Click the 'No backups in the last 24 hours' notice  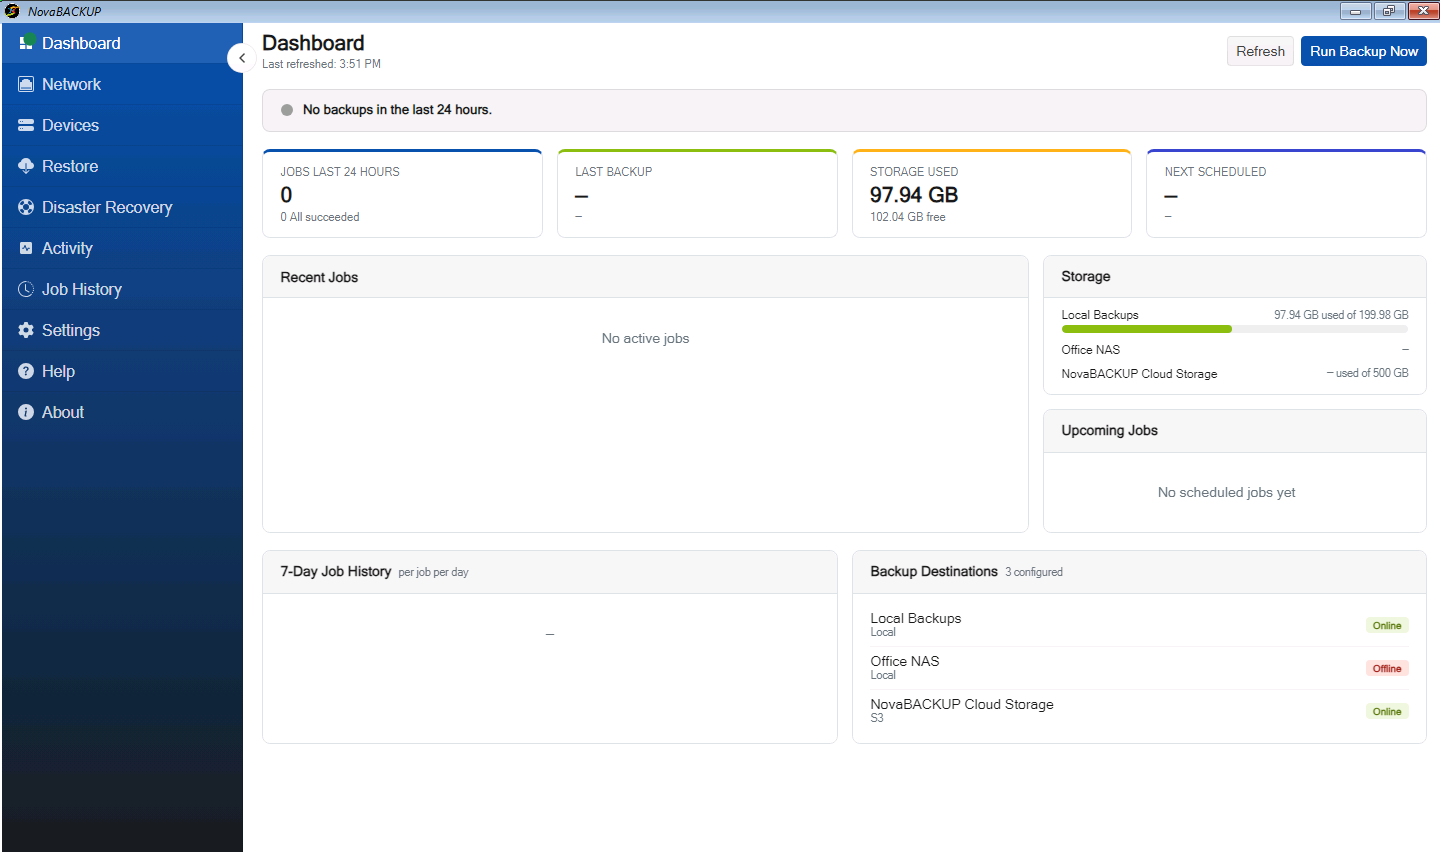click(844, 110)
